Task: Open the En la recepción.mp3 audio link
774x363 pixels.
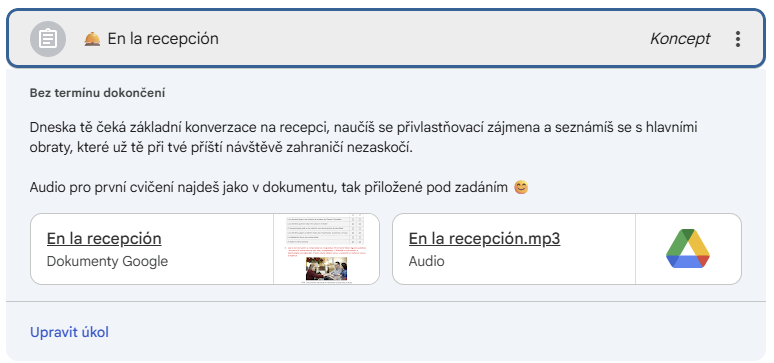Action: click(x=484, y=239)
